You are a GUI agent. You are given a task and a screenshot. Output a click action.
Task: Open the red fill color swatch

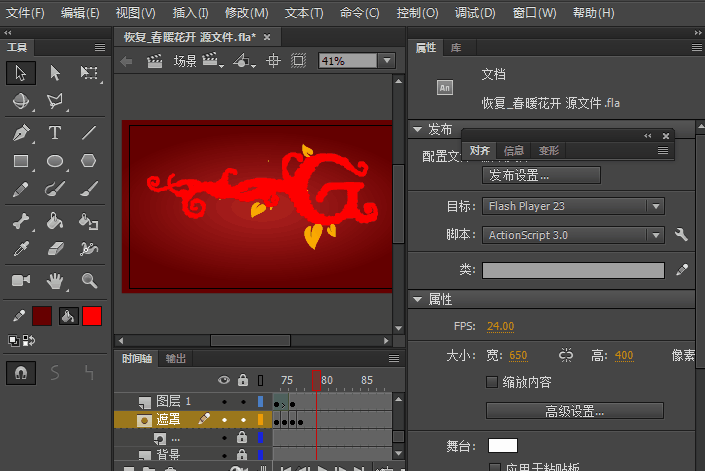click(x=92, y=316)
